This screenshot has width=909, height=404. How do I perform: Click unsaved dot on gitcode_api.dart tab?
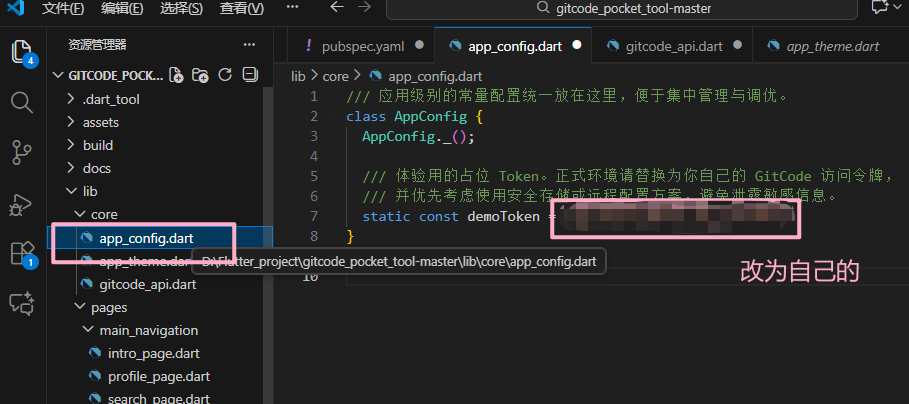tap(737, 45)
